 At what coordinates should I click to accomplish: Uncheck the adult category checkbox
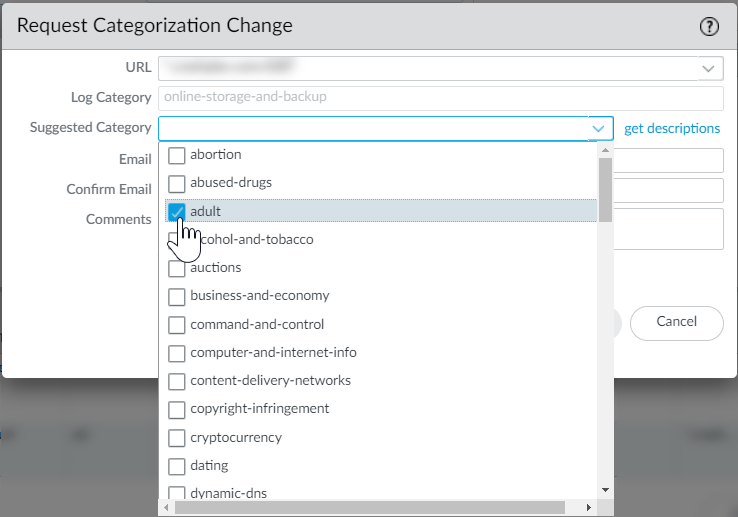[x=176, y=212]
